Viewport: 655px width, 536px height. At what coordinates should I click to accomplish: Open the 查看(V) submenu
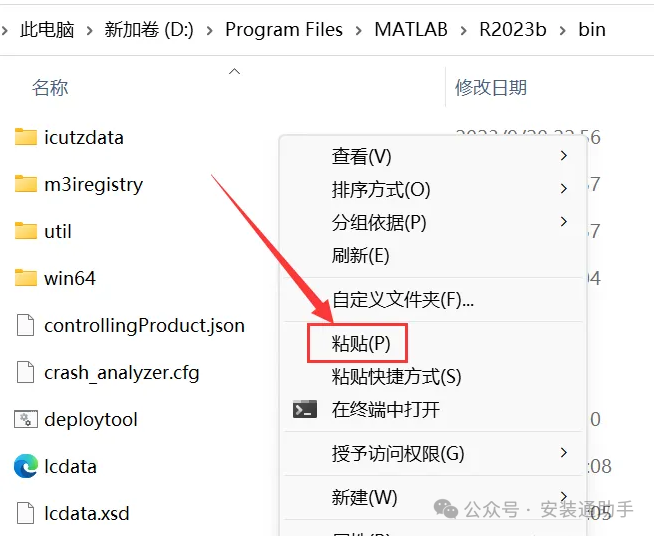(433, 156)
